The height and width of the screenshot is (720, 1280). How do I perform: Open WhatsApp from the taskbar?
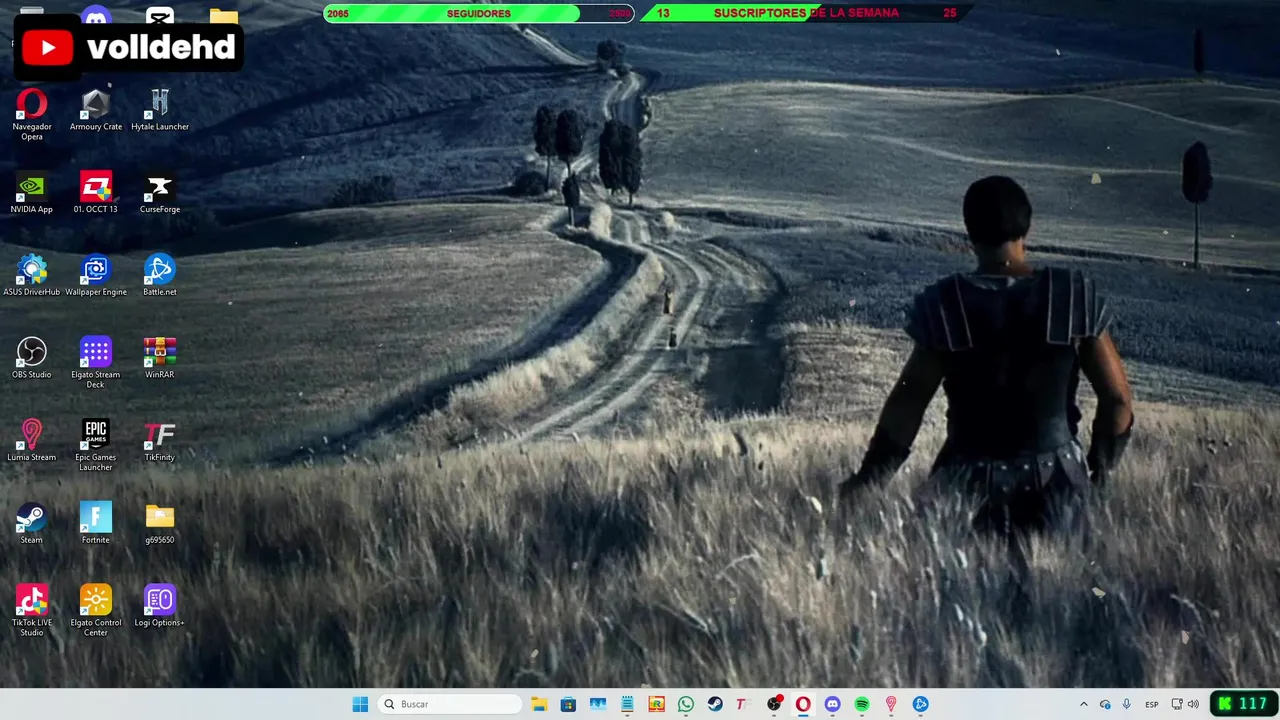686,704
